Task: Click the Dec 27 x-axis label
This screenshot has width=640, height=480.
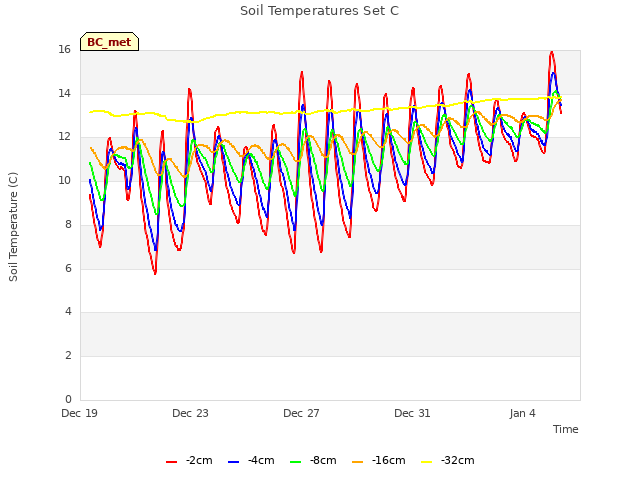Action: pyautogui.click(x=301, y=413)
